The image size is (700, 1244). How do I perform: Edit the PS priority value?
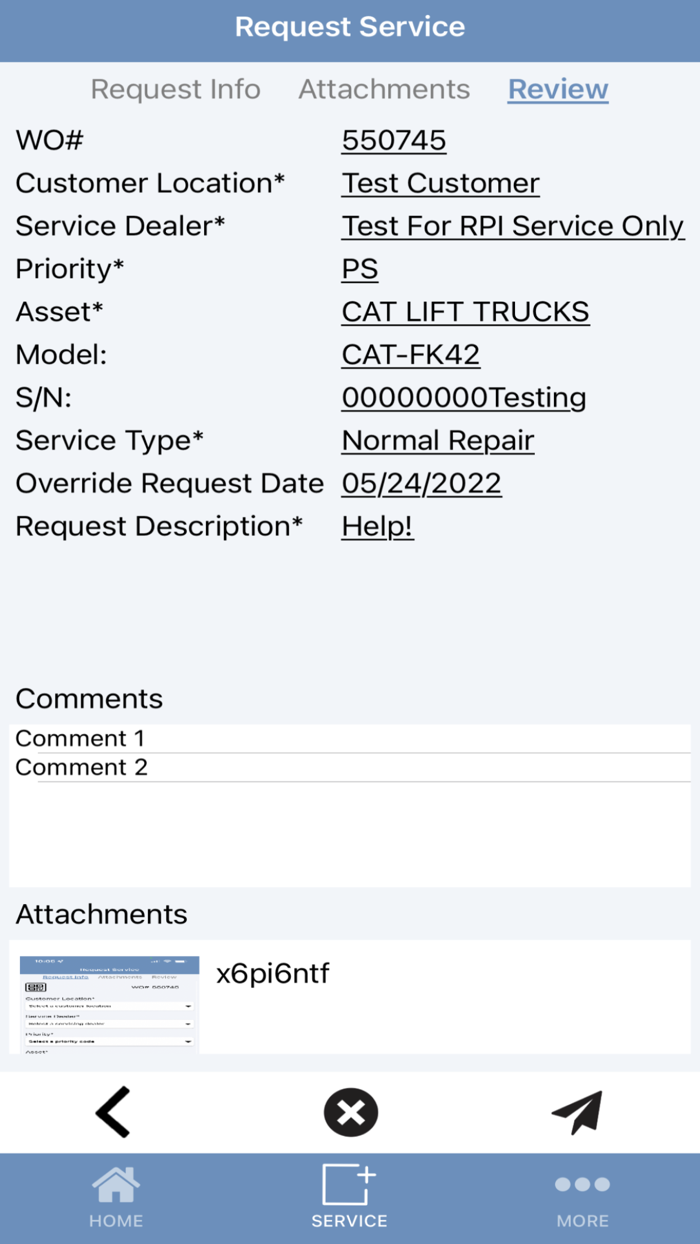tap(359, 269)
